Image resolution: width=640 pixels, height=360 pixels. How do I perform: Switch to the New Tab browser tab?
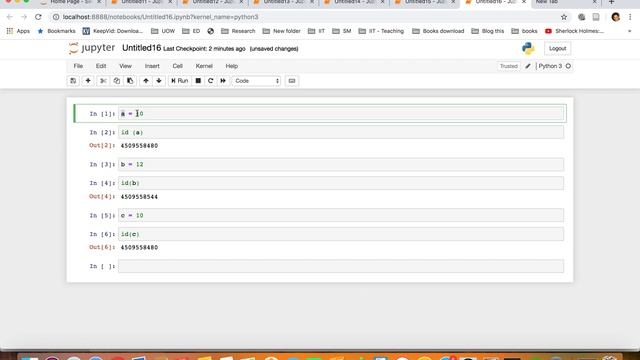click(565, 2)
